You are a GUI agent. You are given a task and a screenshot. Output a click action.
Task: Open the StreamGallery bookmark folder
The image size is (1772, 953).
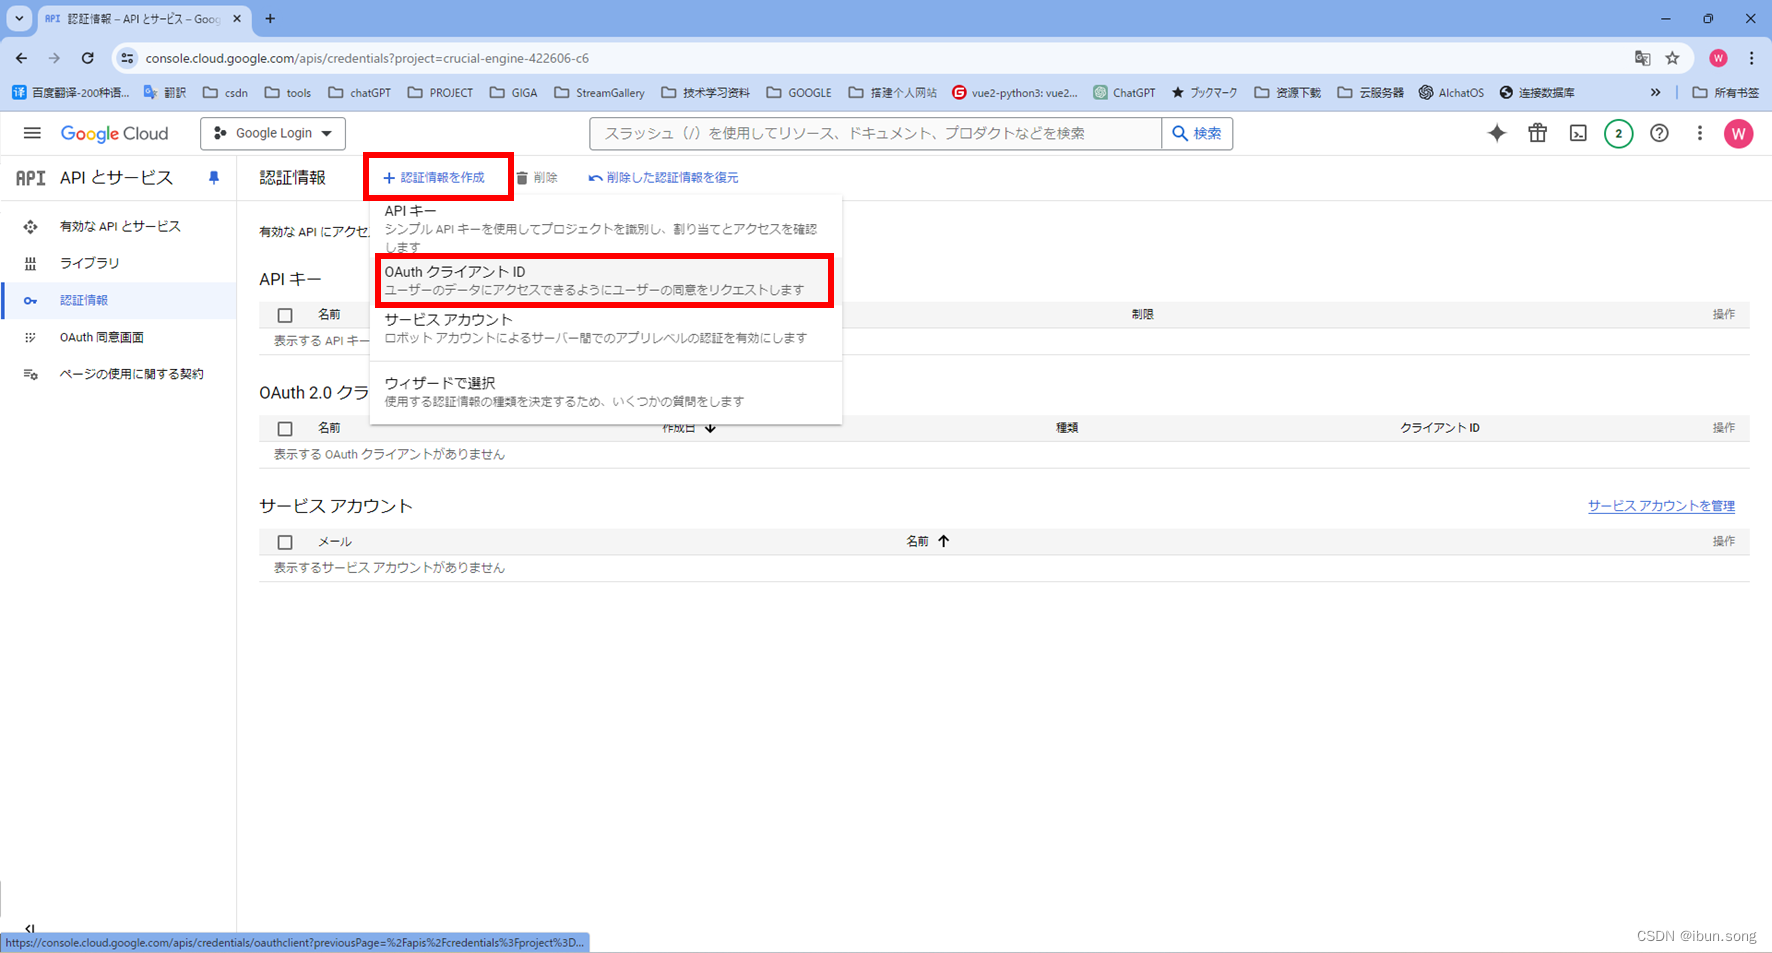599,92
